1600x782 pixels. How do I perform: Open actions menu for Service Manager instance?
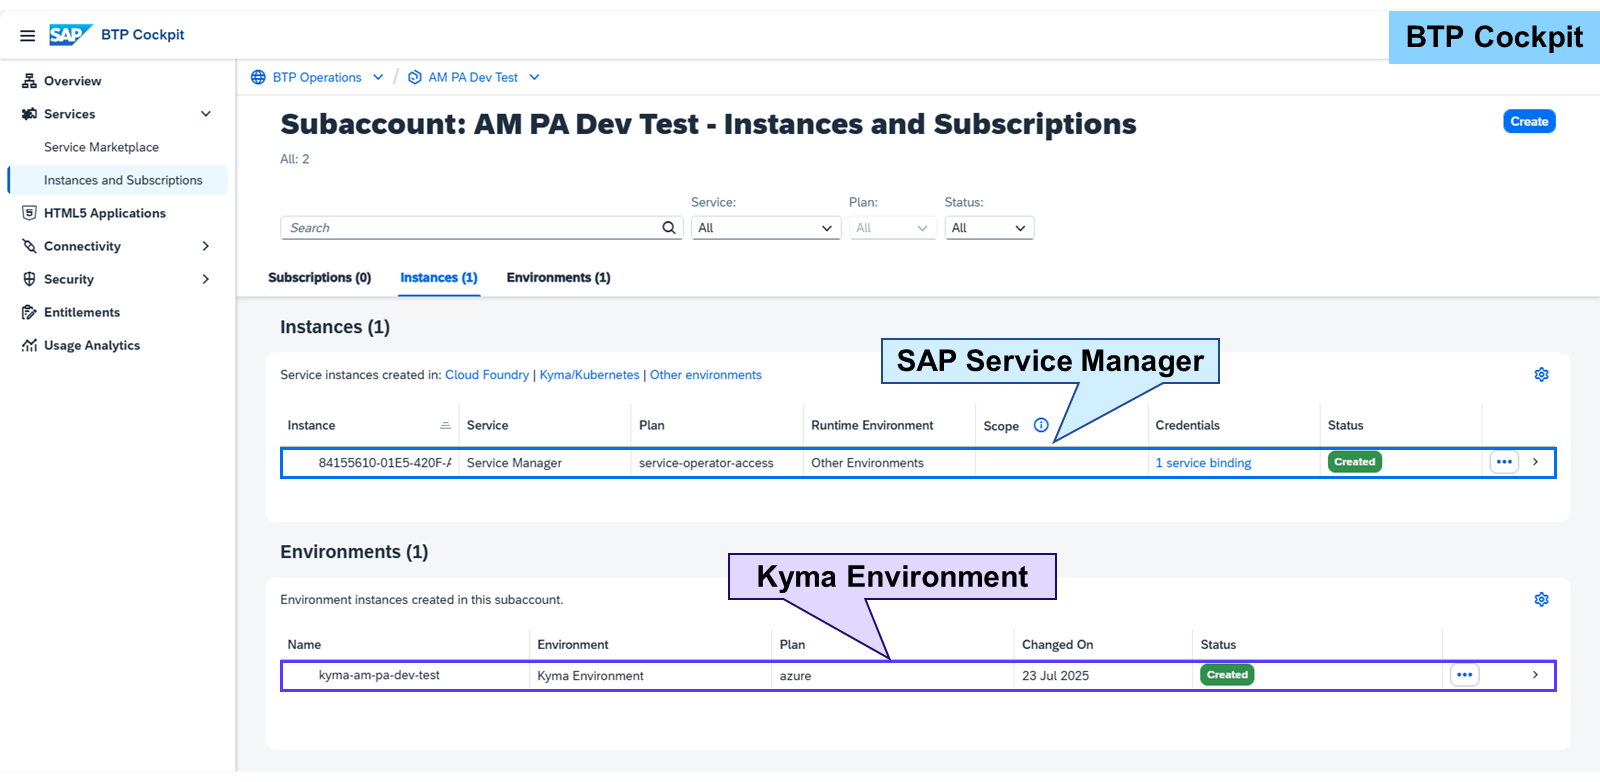(x=1504, y=462)
